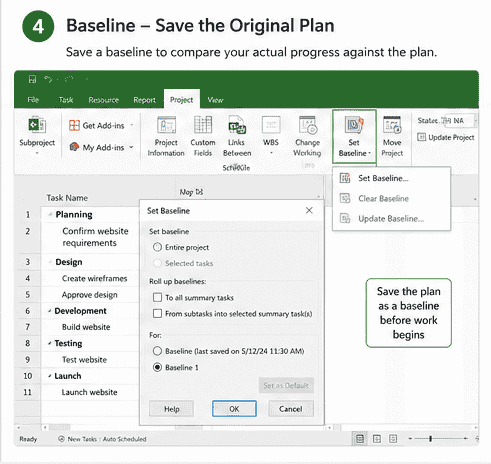
Task: Open Get Add-ins store
Action: pyautogui.click(x=97, y=126)
